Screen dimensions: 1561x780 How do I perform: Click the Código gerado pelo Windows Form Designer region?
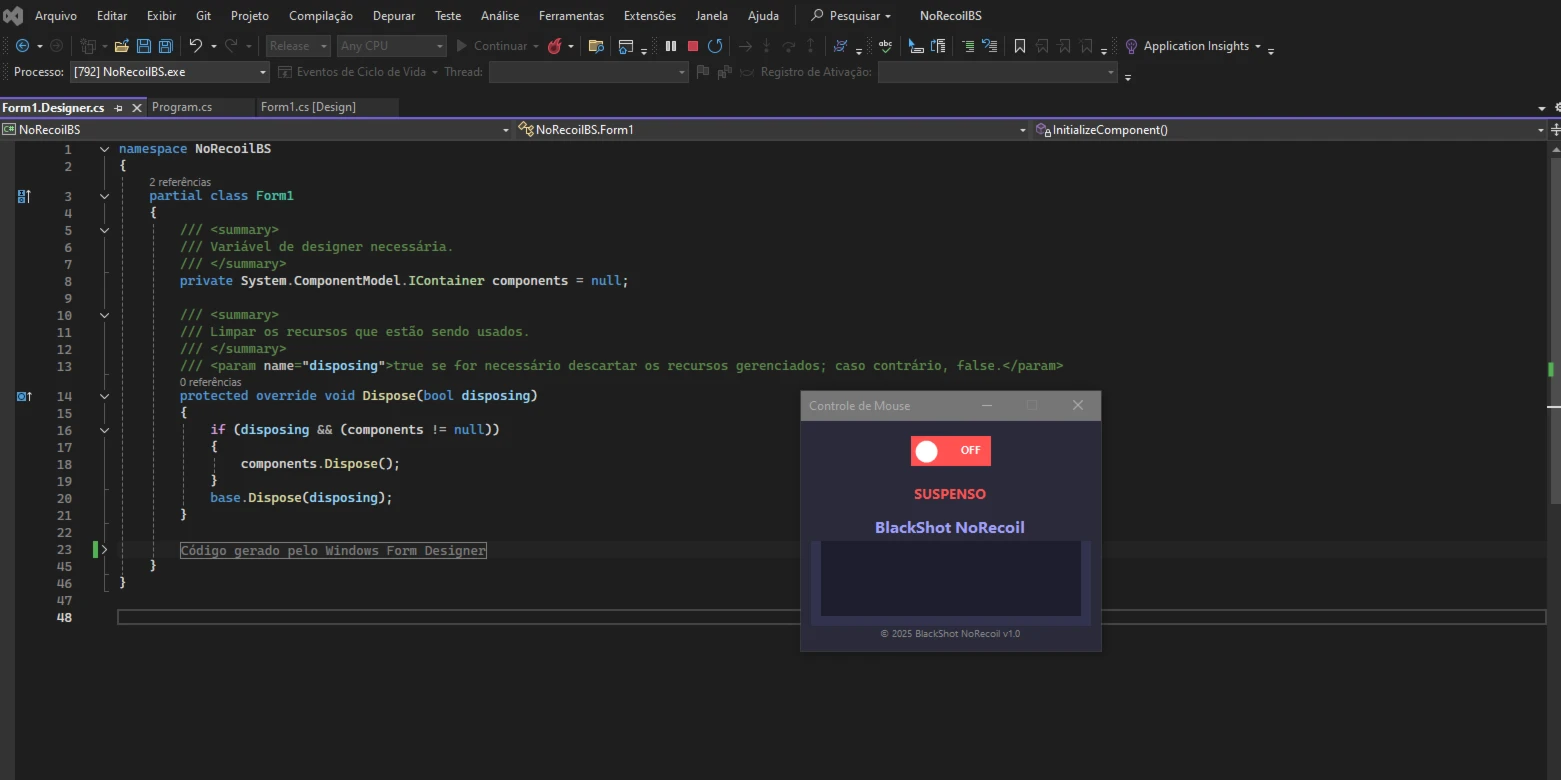click(333, 550)
